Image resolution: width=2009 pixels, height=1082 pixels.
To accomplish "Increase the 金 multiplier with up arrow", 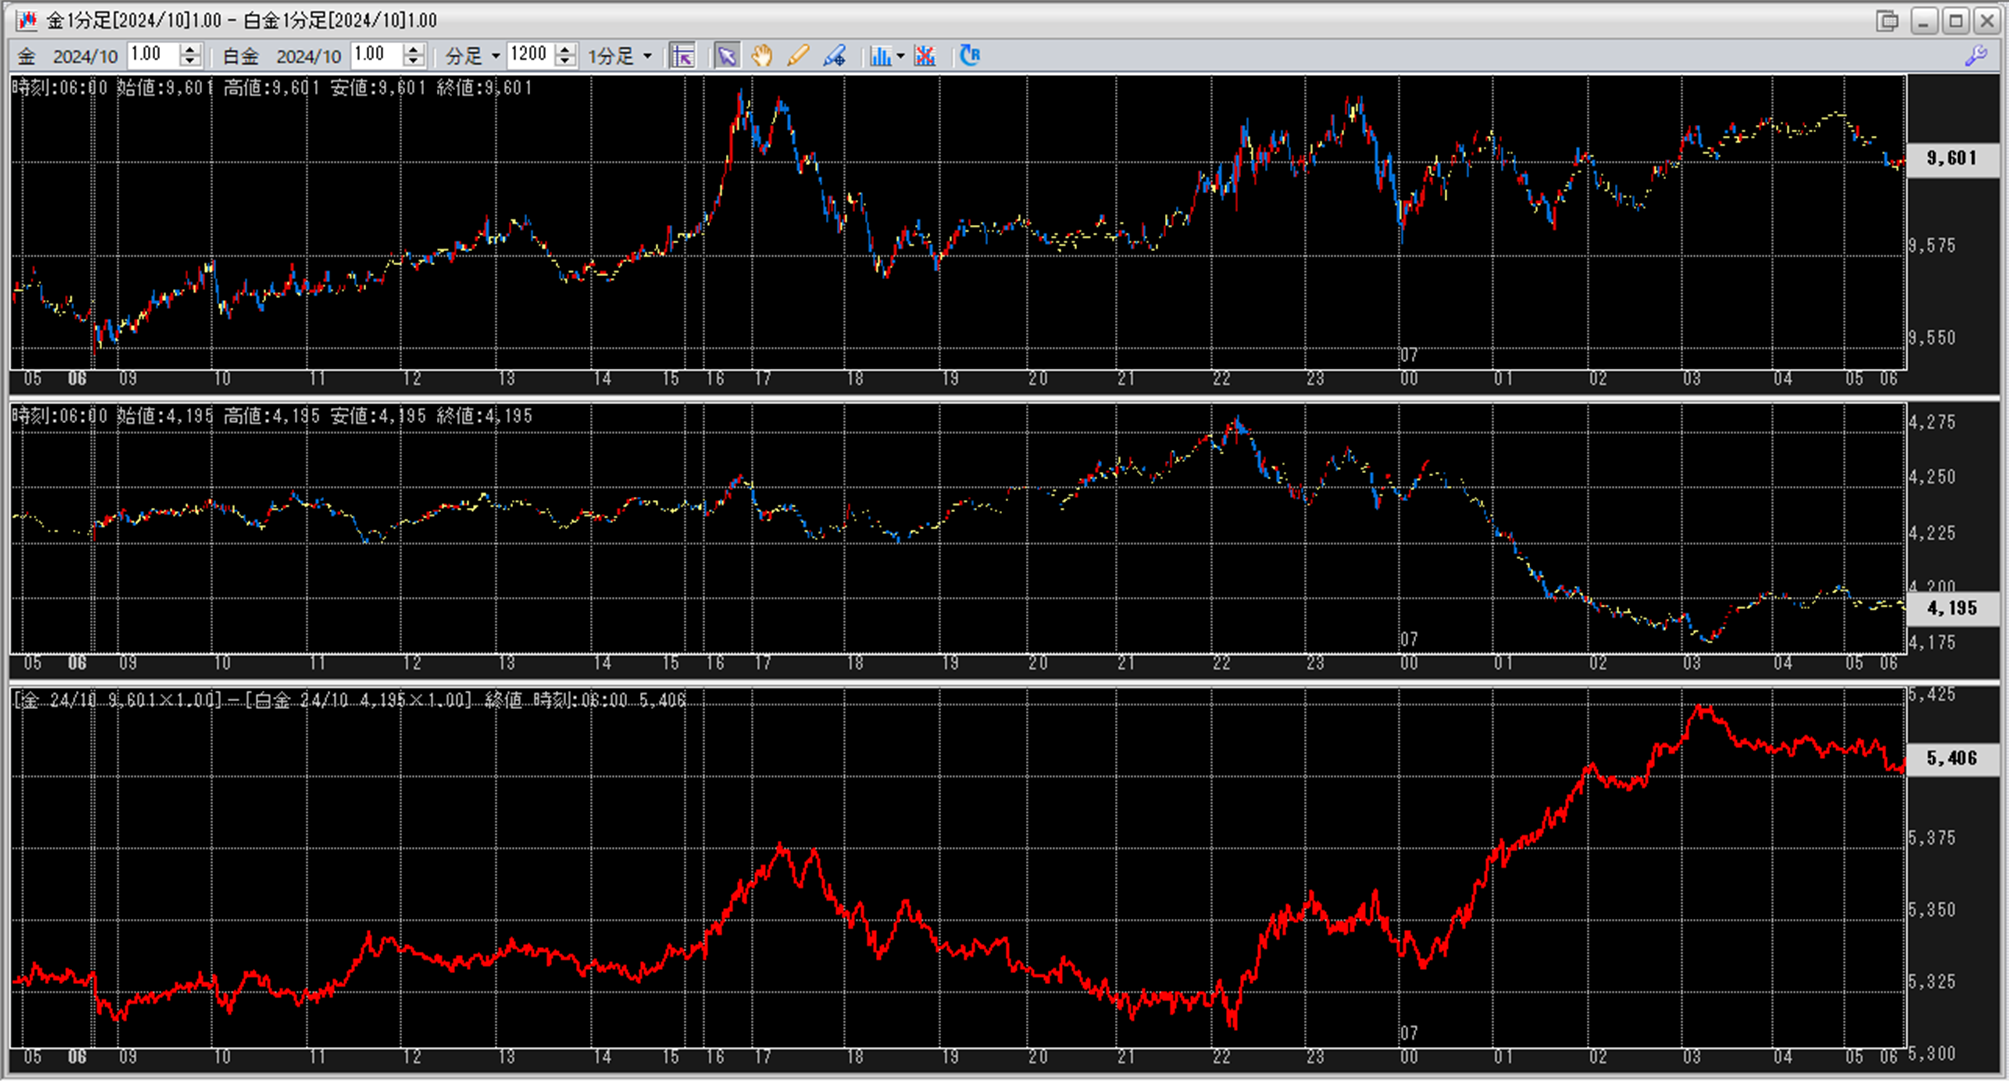I will click(190, 50).
